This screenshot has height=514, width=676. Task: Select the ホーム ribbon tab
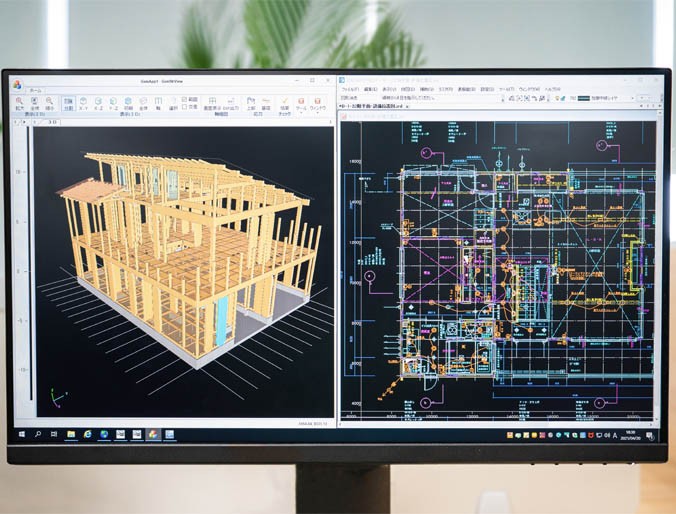tap(35, 91)
